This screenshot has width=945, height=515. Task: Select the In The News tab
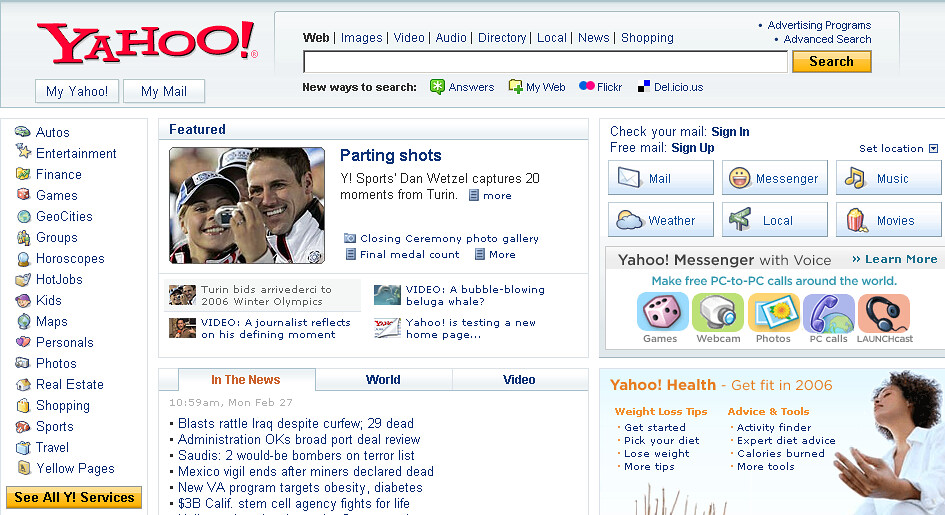[x=246, y=379]
